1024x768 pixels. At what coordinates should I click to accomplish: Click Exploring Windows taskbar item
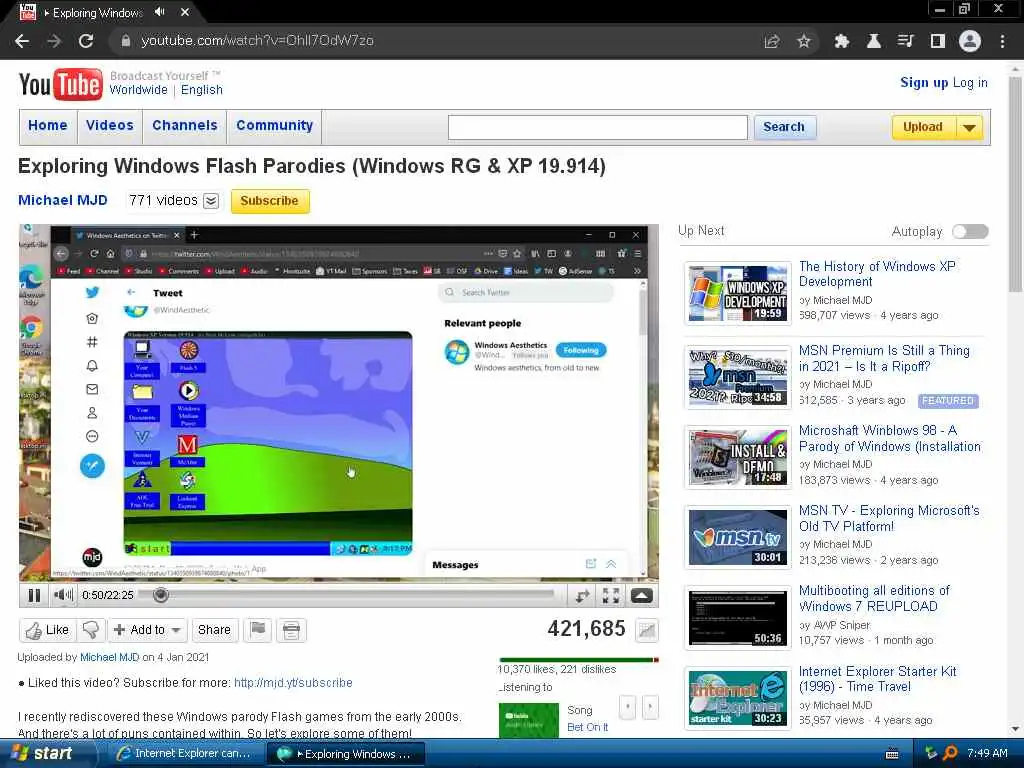(346, 753)
